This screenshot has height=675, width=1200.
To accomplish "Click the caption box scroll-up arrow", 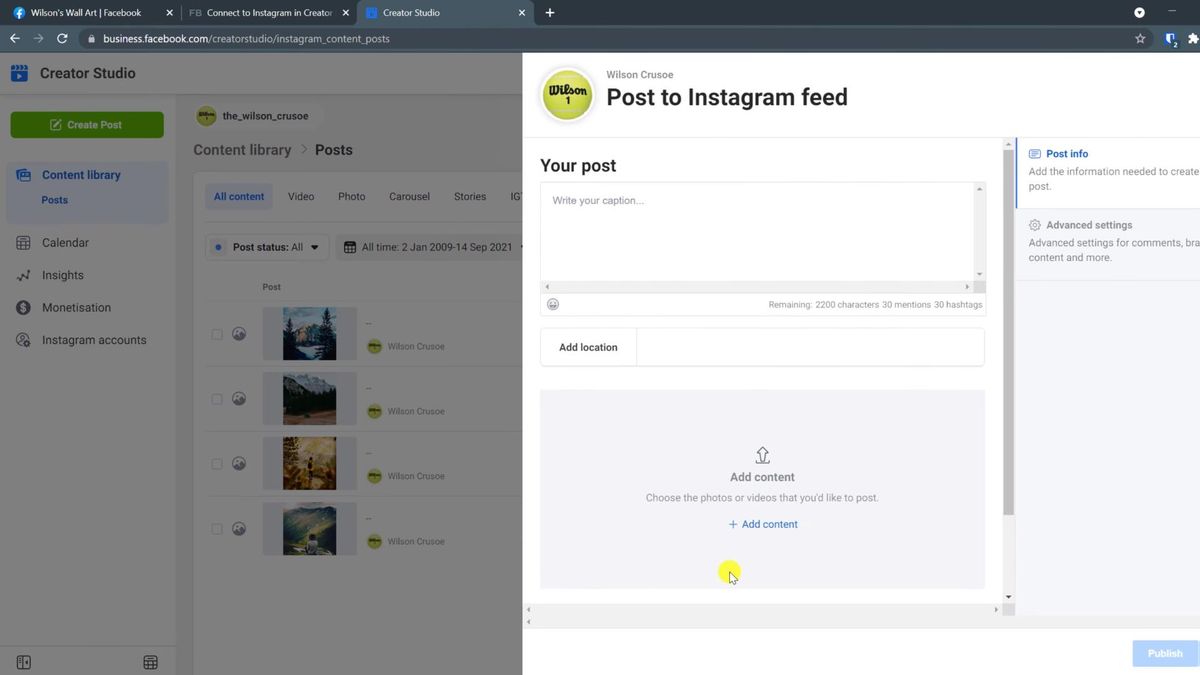I will pos(979,189).
